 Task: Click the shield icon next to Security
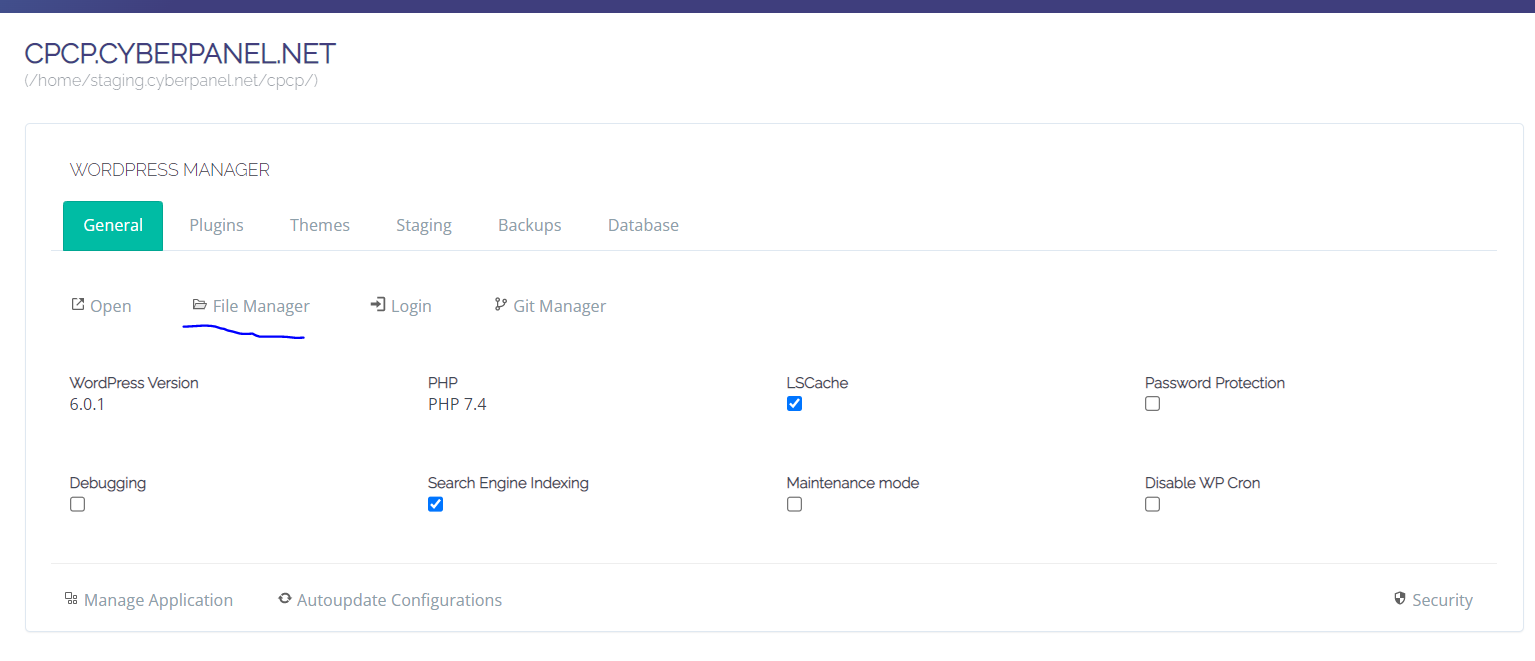pos(1400,598)
